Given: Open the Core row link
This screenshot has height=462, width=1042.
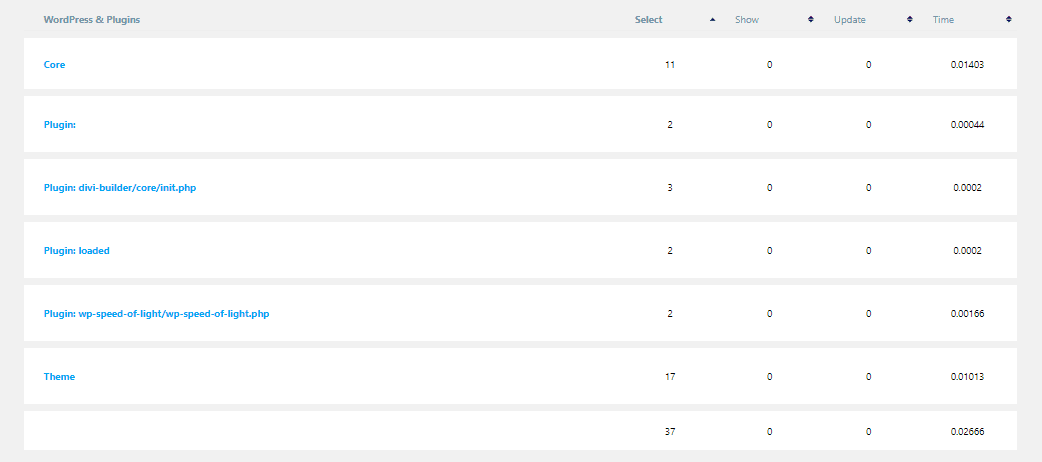Looking at the screenshot, I should click(x=54, y=64).
